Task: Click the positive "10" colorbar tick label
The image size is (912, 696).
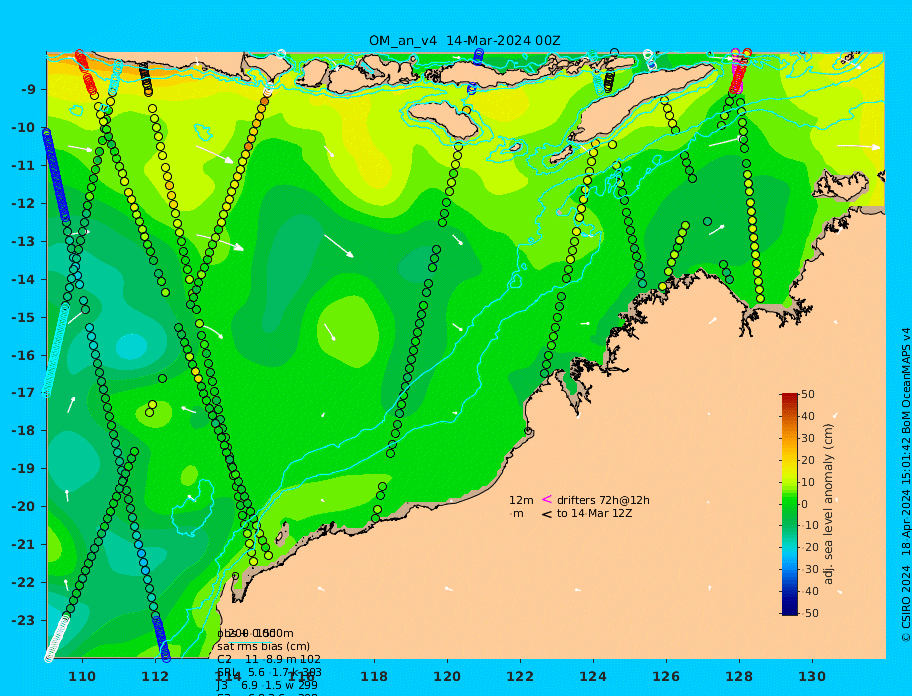Action: 808,482
